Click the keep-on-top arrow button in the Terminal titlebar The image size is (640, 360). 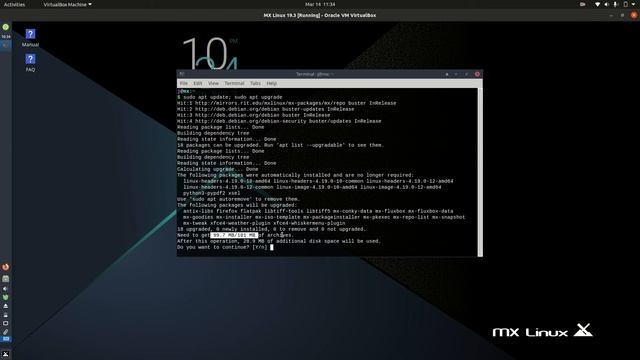[447, 74]
